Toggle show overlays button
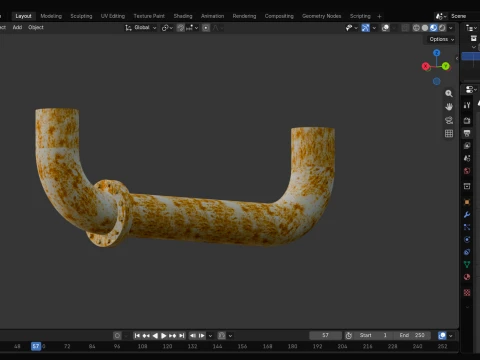This screenshot has width=480, height=360. coord(385,28)
